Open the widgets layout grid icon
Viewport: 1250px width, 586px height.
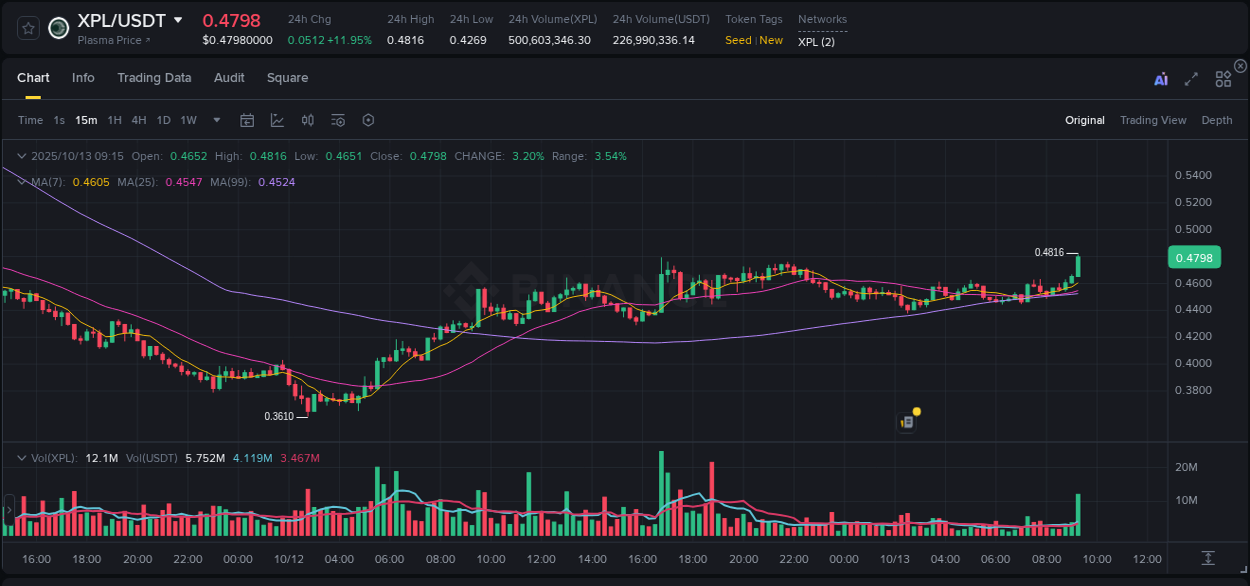point(1223,77)
